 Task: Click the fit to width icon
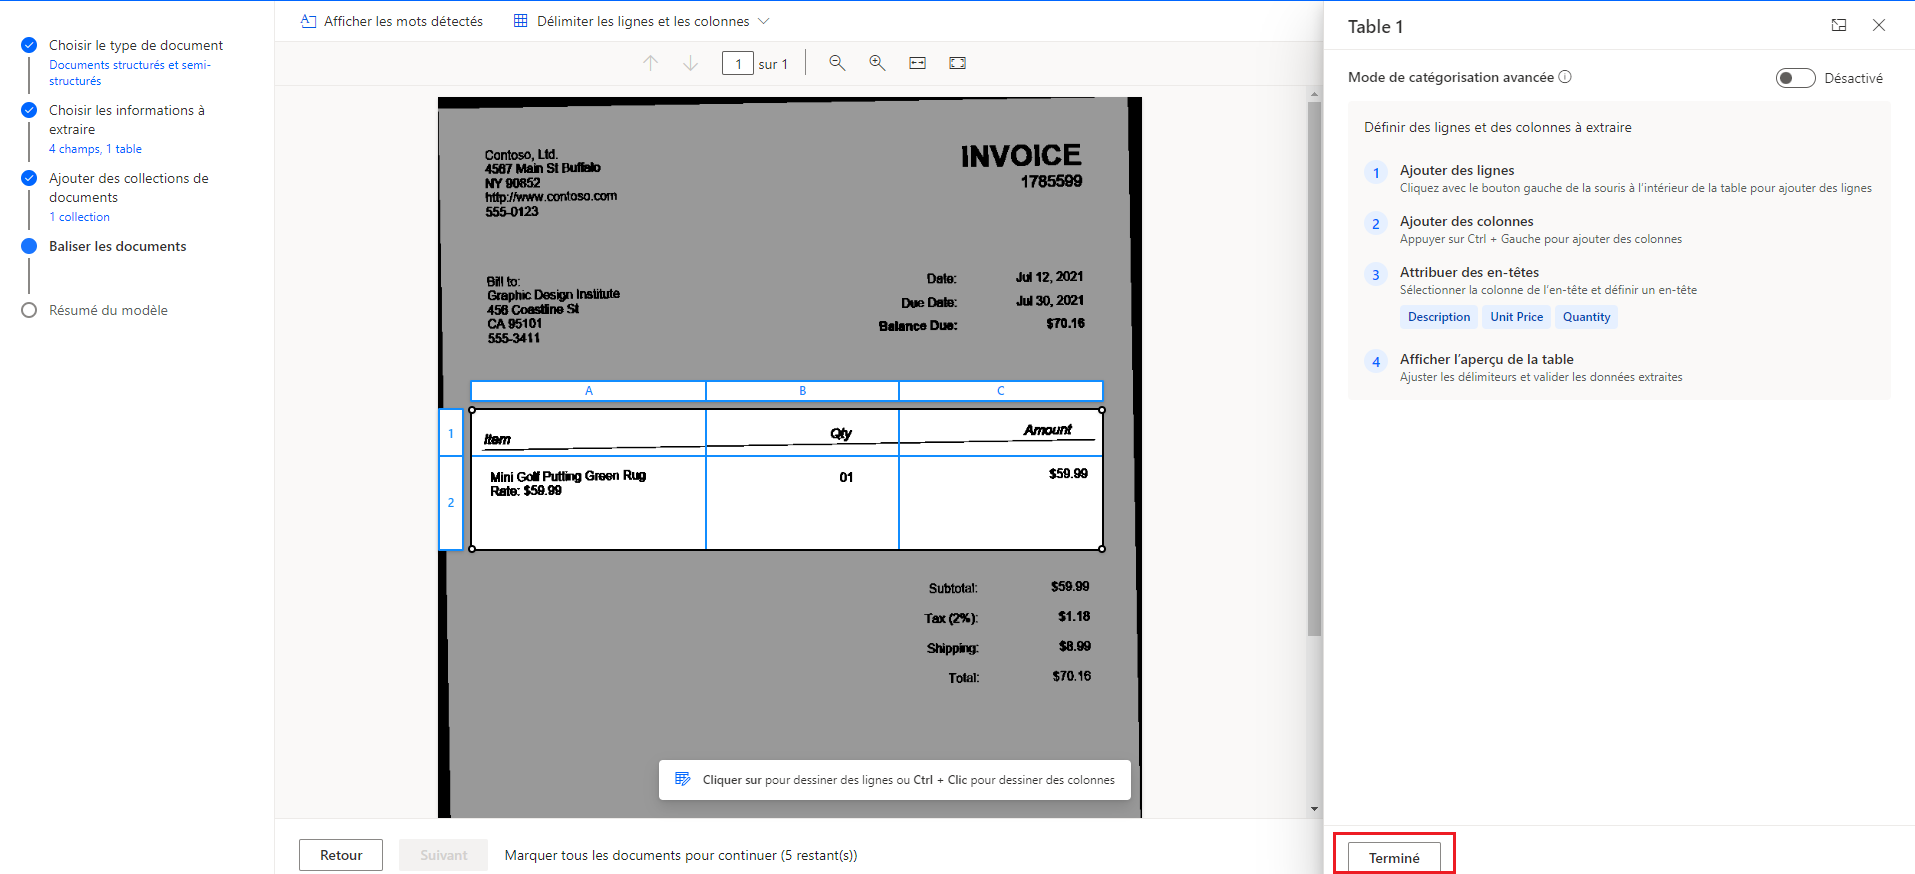tap(917, 63)
